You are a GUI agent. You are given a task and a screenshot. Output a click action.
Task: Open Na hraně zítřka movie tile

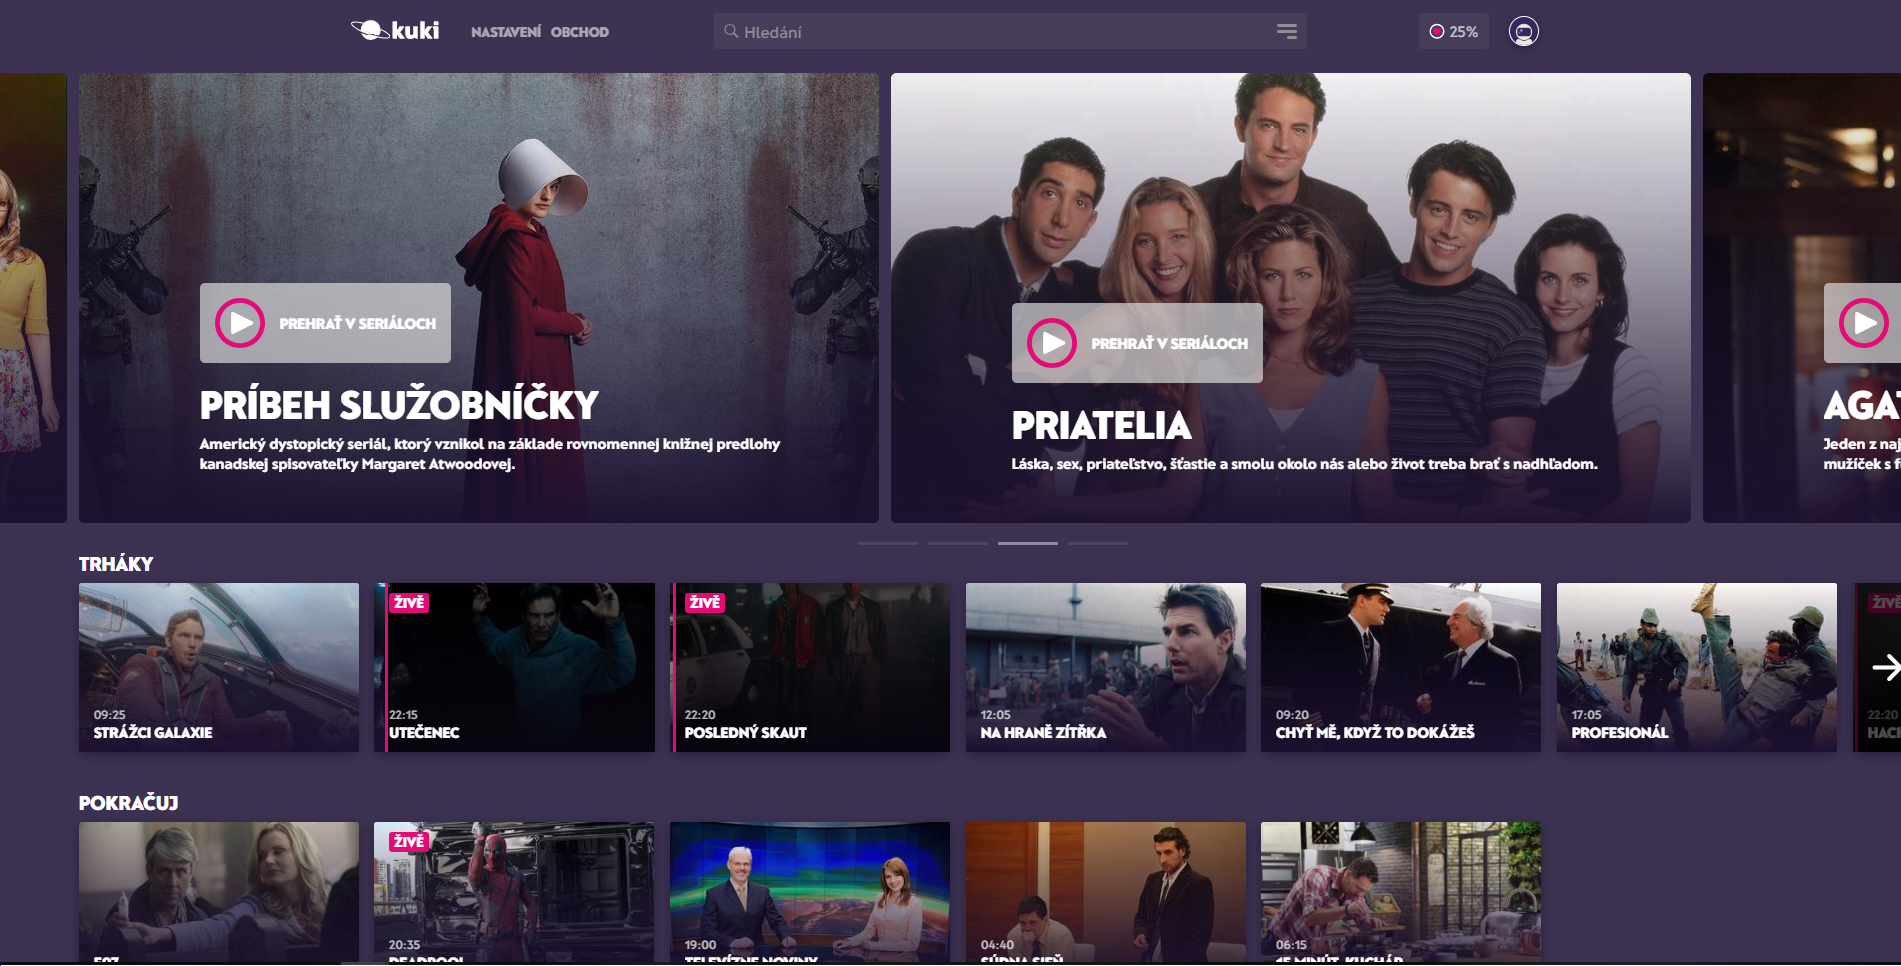1106,667
